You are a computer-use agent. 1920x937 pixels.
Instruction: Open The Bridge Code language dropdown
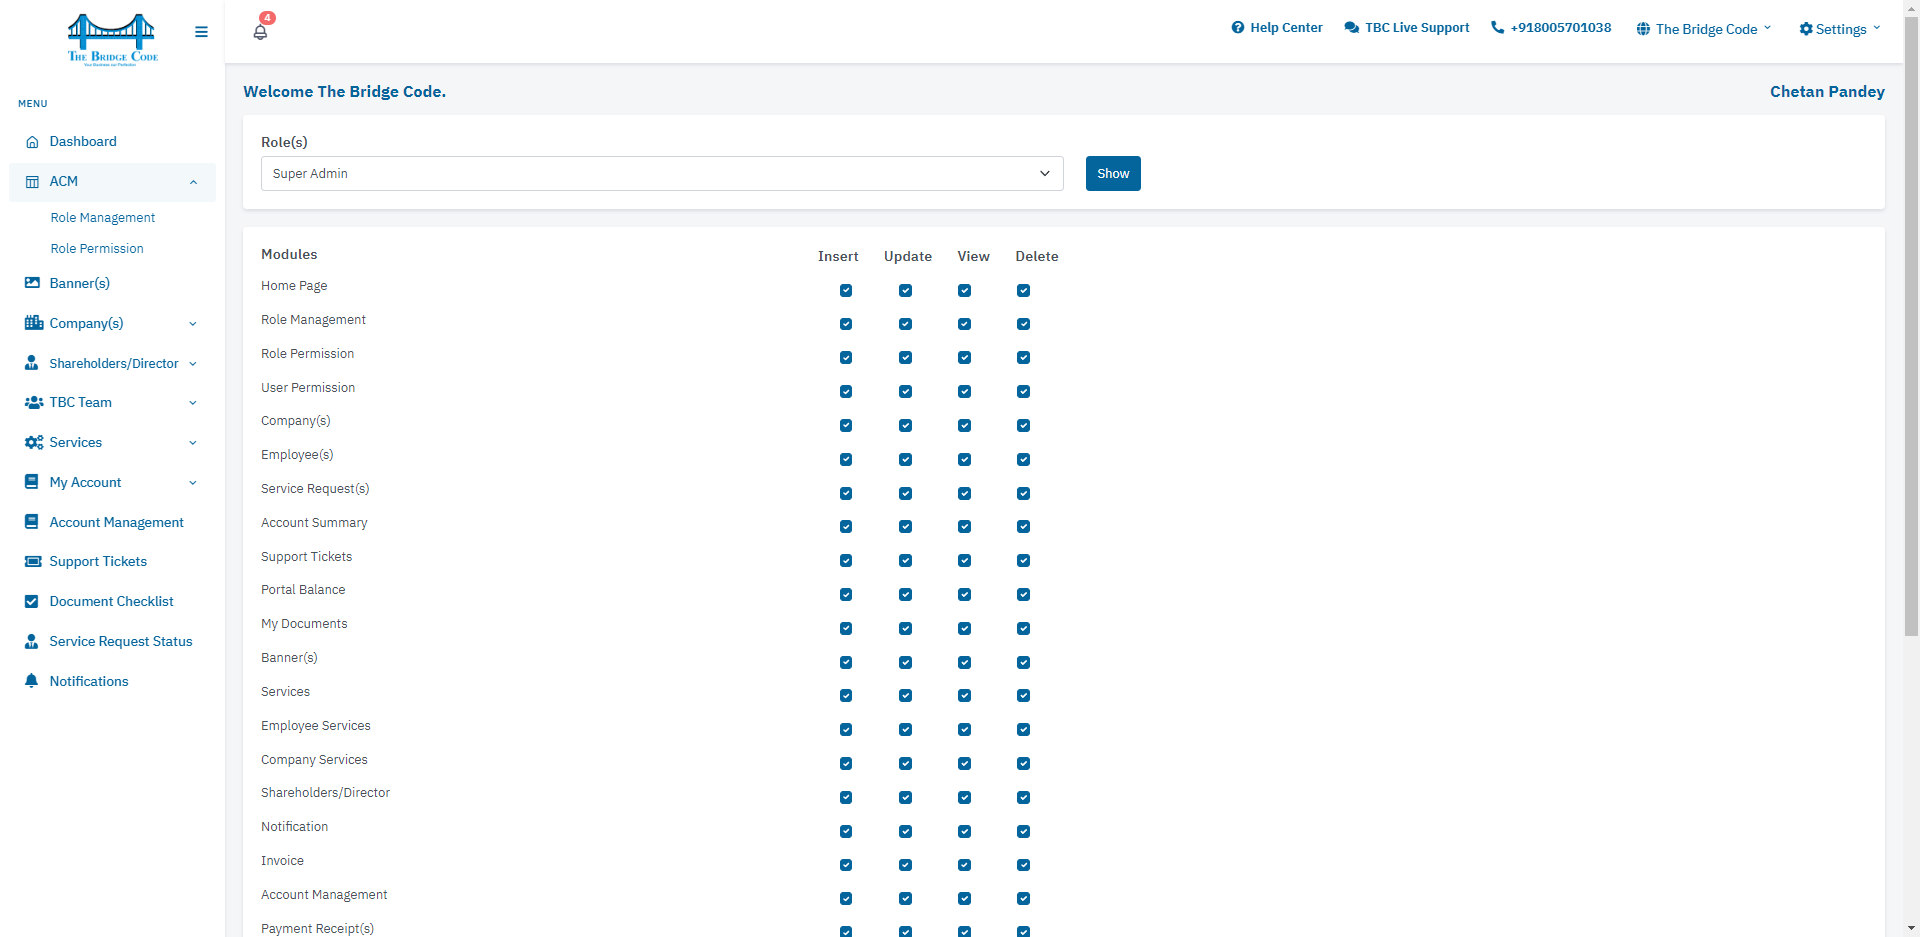coord(1703,29)
